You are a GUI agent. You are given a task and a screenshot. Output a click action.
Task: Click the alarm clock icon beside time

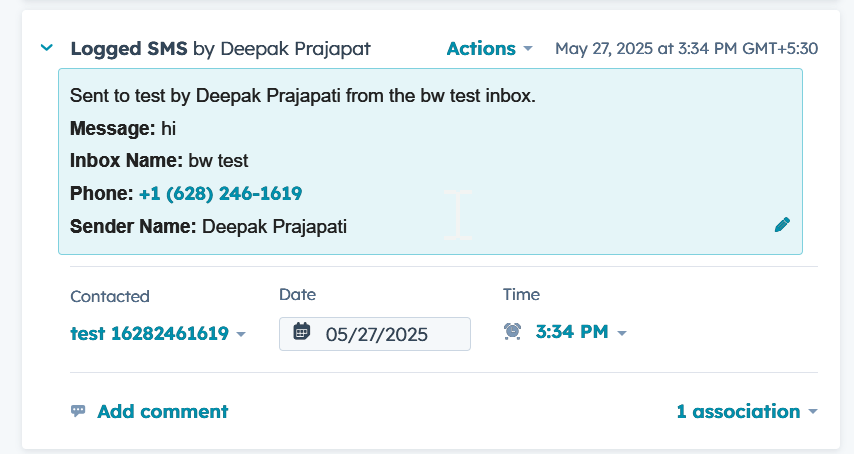point(513,332)
